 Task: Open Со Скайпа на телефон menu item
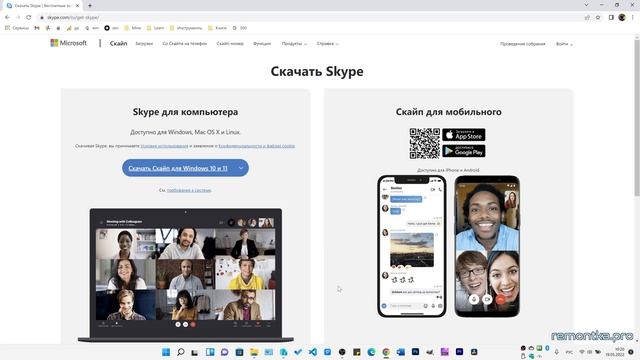(184, 43)
